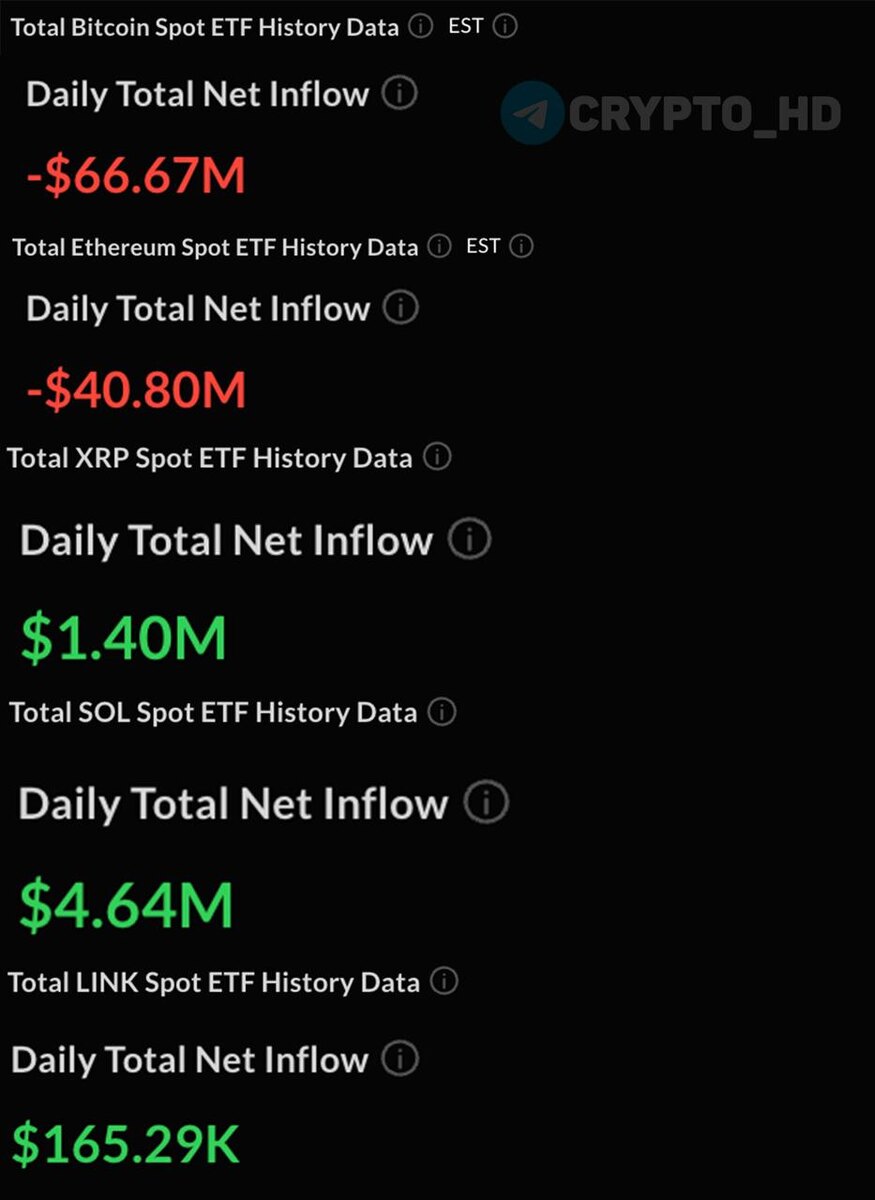The height and width of the screenshot is (1200, 875).
Task: Click the CRYPTO_HD watermark text
Action: 705,114
